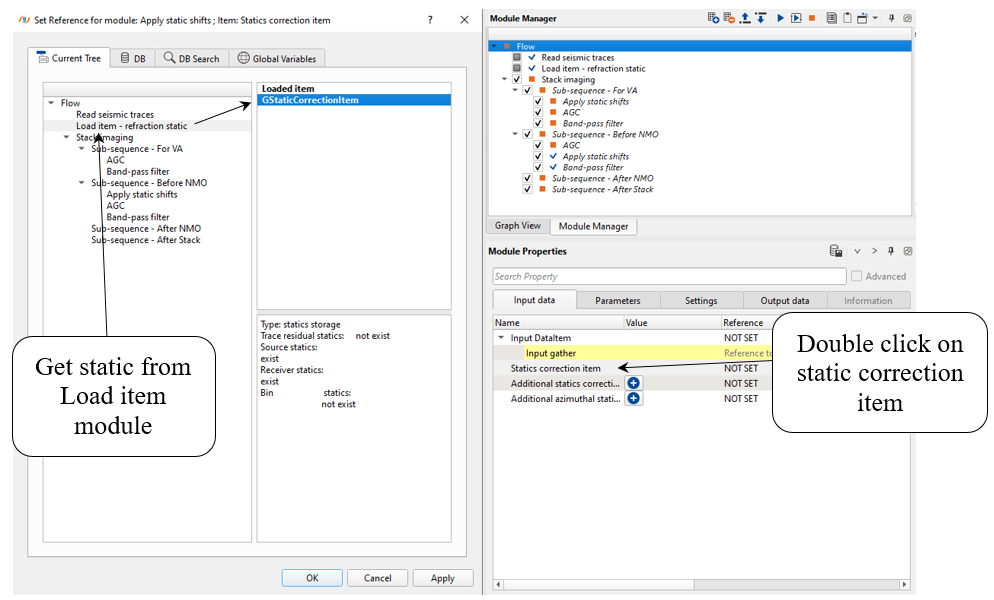
Task: Click the plus icon beside Additional azimuthal statics
Action: click(634, 398)
